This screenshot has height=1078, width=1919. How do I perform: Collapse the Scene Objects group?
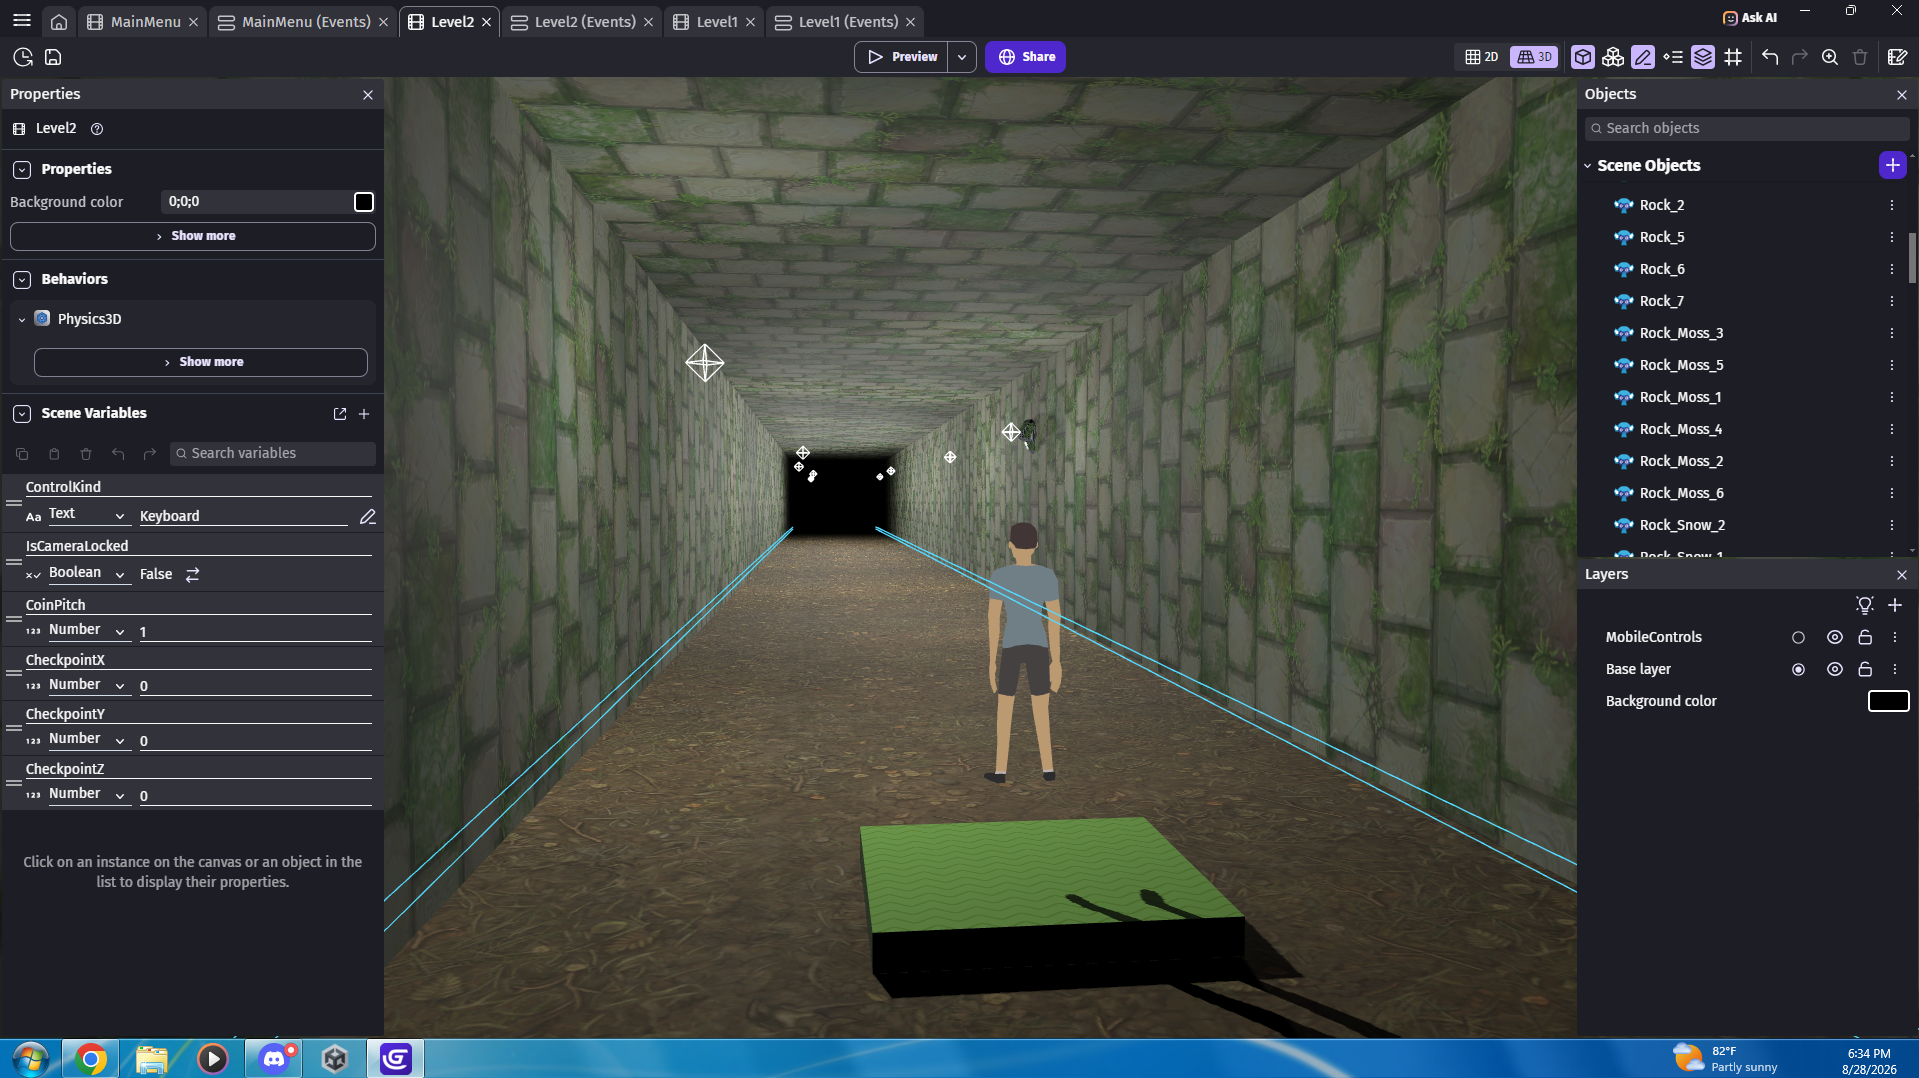(x=1588, y=166)
